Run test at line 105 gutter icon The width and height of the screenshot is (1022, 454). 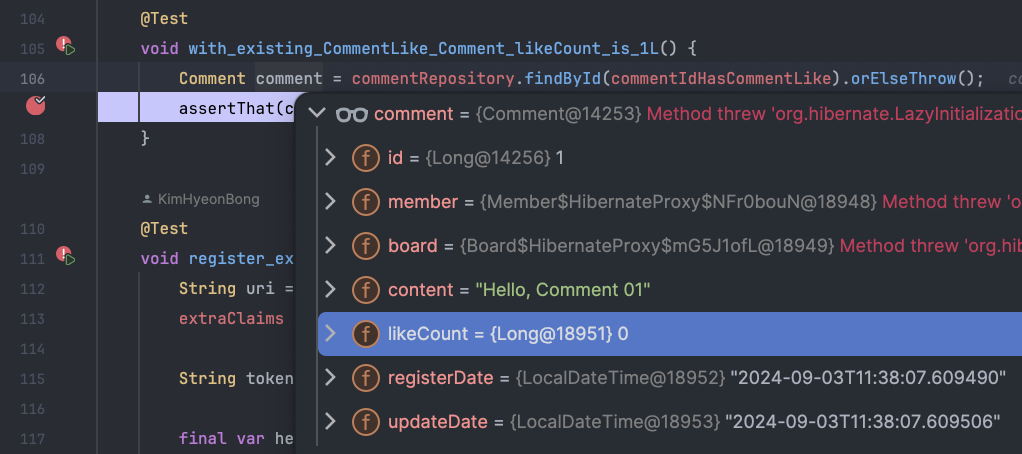click(x=66, y=46)
